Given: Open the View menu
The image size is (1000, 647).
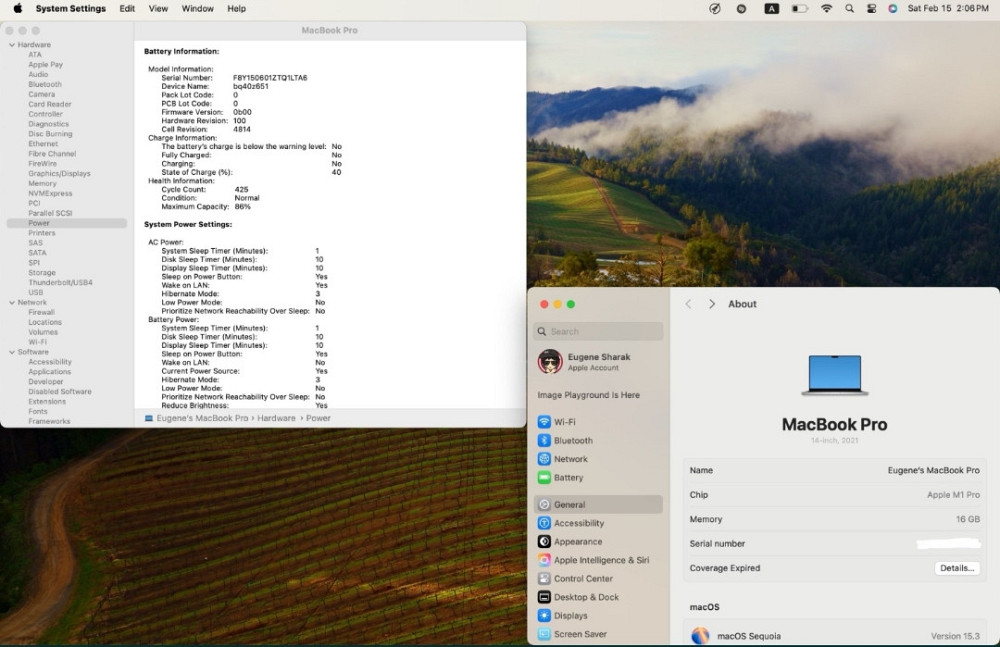Looking at the screenshot, I should tap(158, 8).
